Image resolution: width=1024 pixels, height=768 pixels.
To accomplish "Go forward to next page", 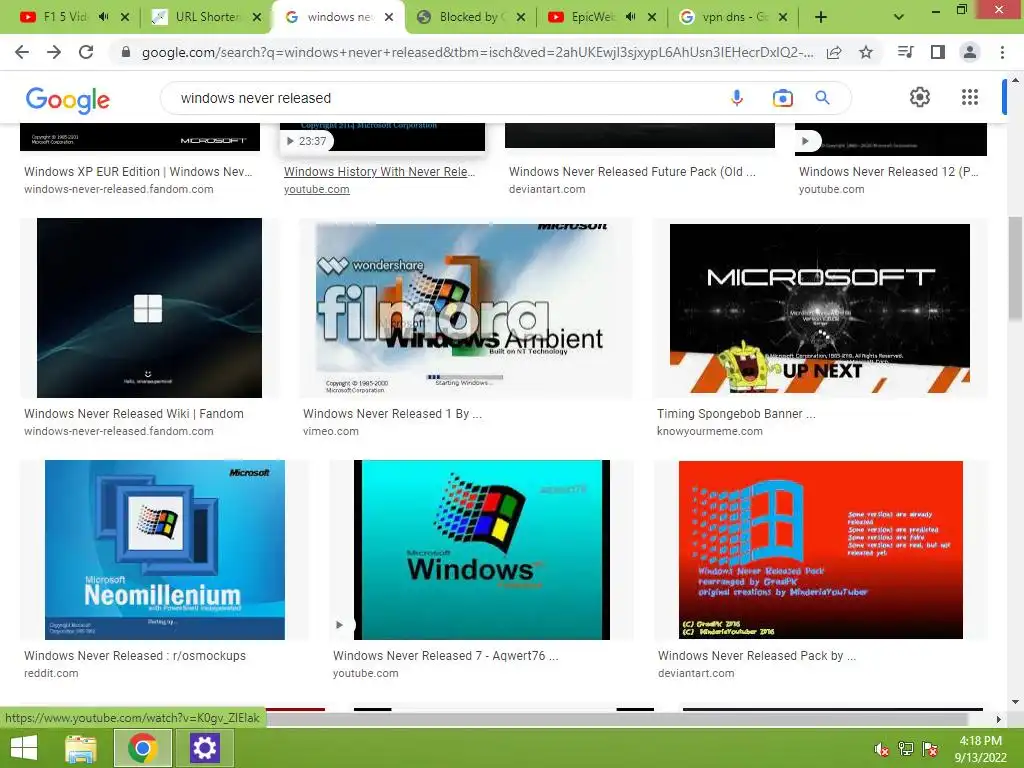I will [54, 52].
